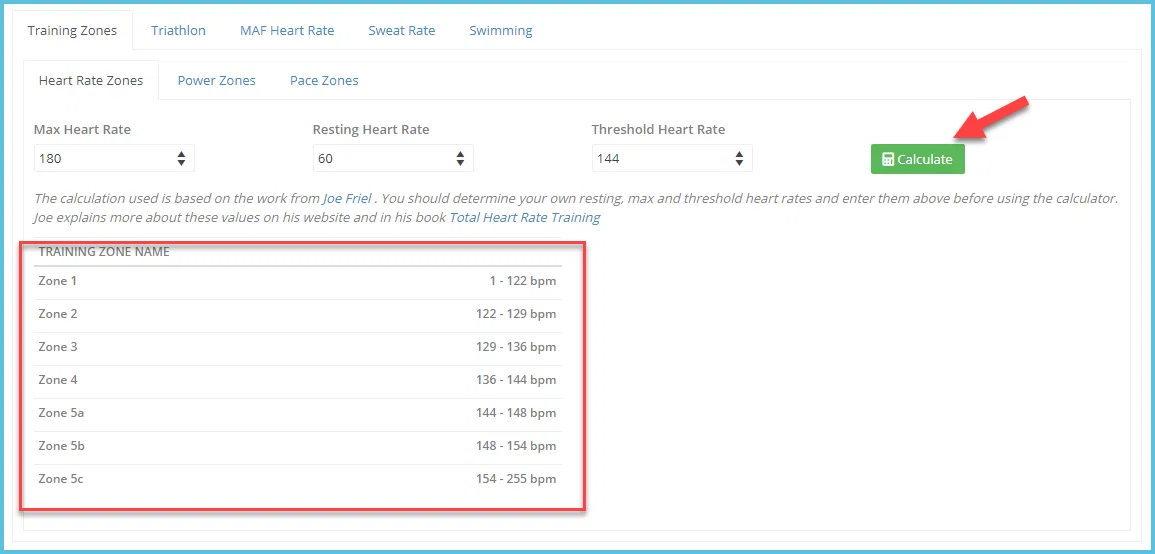
Task: Open the MAF Heart Rate tab
Action: click(287, 30)
